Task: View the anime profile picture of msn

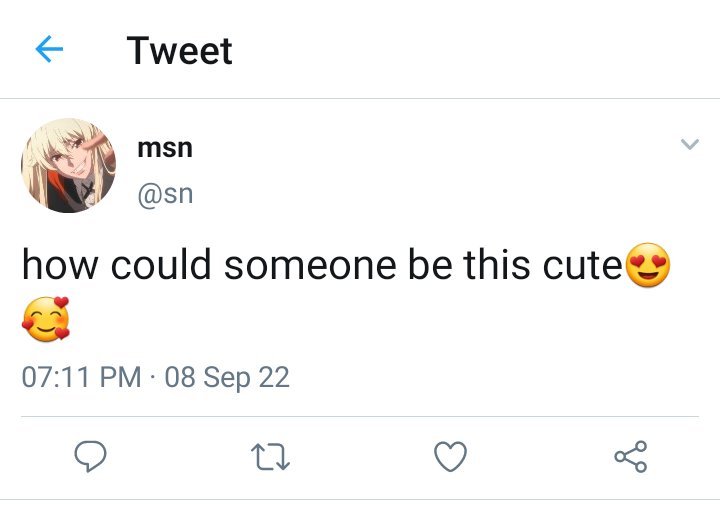Action: pos(68,165)
